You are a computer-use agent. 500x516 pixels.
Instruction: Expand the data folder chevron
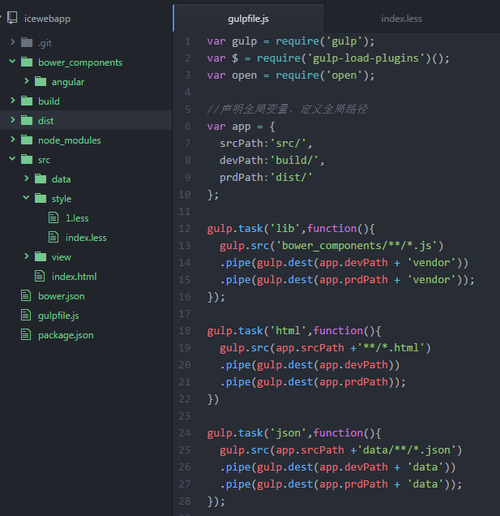click(26, 178)
